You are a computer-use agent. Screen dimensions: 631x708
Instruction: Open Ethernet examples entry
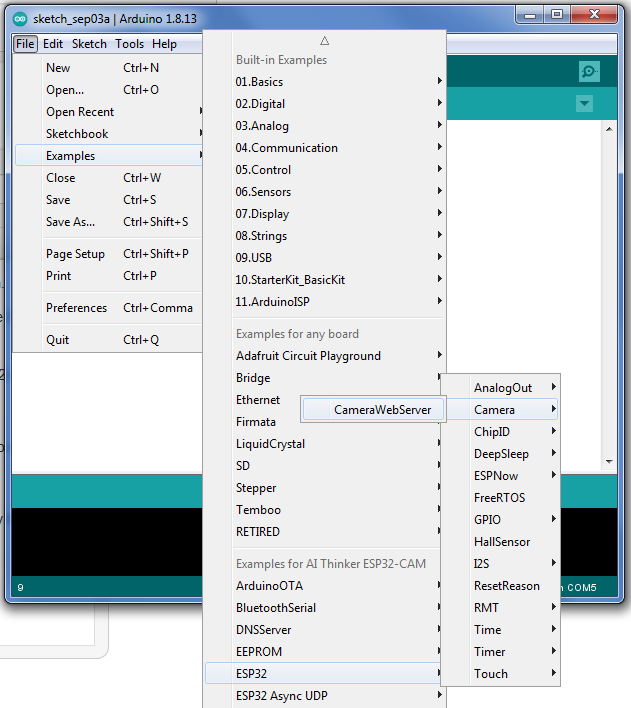point(258,400)
